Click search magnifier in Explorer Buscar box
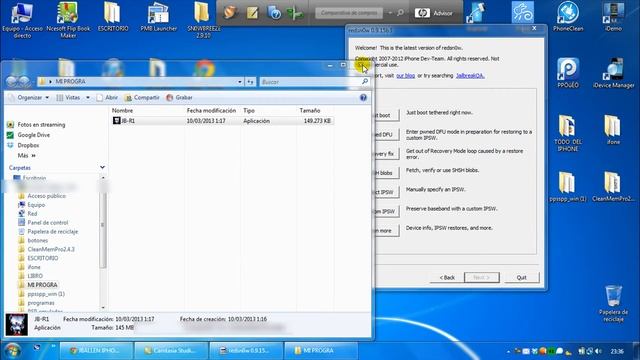 tap(365, 82)
